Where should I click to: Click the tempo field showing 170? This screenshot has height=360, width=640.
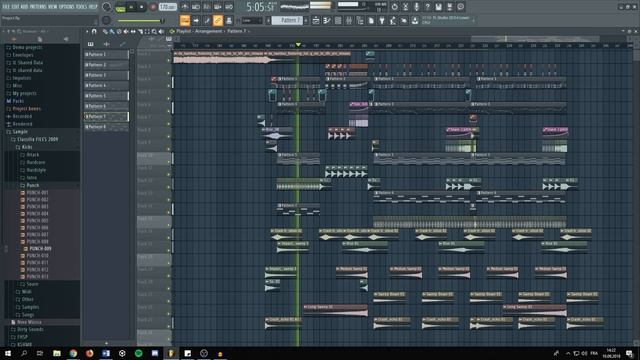(168, 7)
